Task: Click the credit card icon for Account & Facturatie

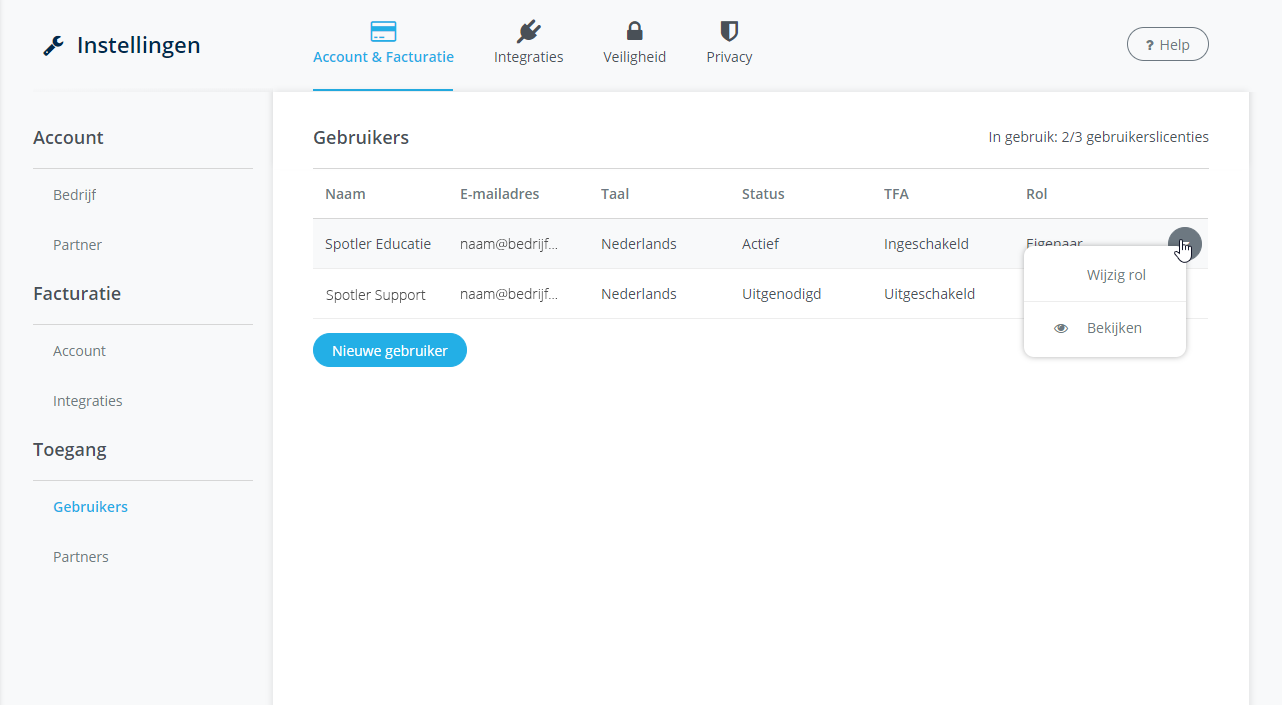Action: 383,31
